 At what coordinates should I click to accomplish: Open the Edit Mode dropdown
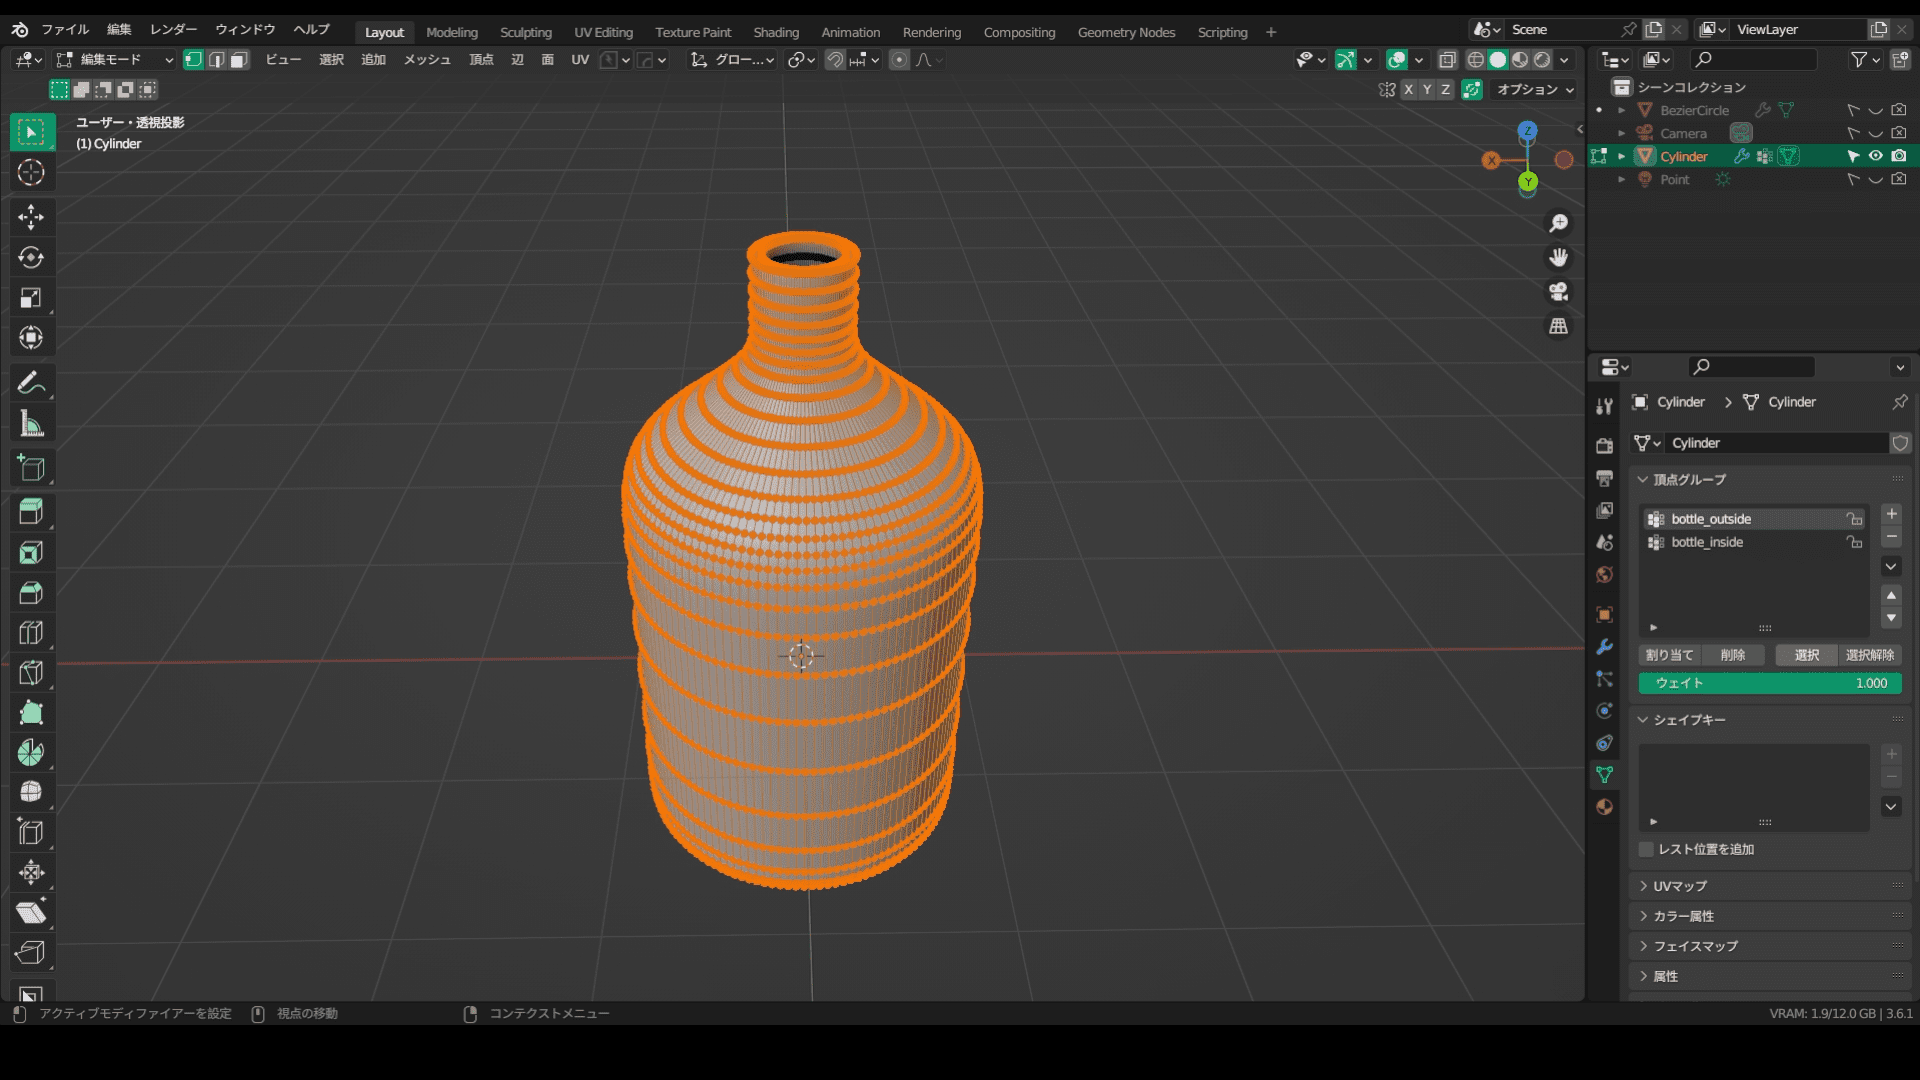click(x=115, y=60)
